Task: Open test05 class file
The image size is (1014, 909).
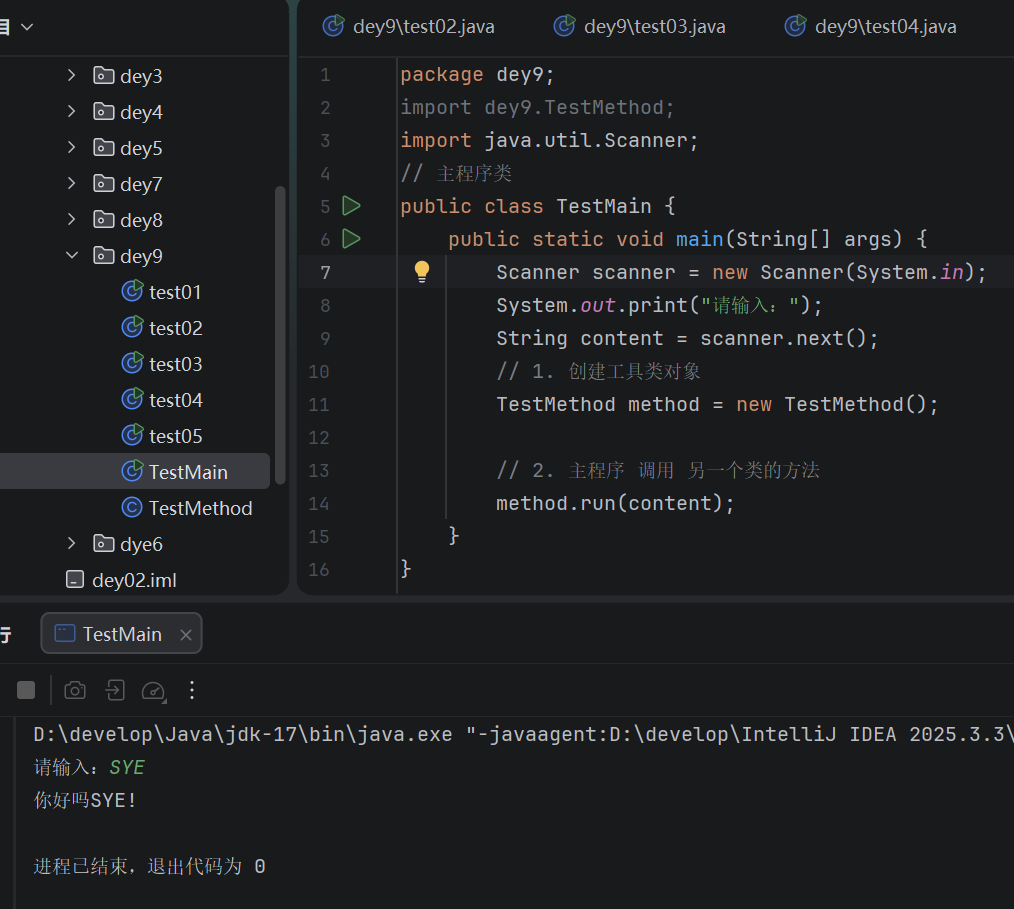Action: [x=175, y=436]
